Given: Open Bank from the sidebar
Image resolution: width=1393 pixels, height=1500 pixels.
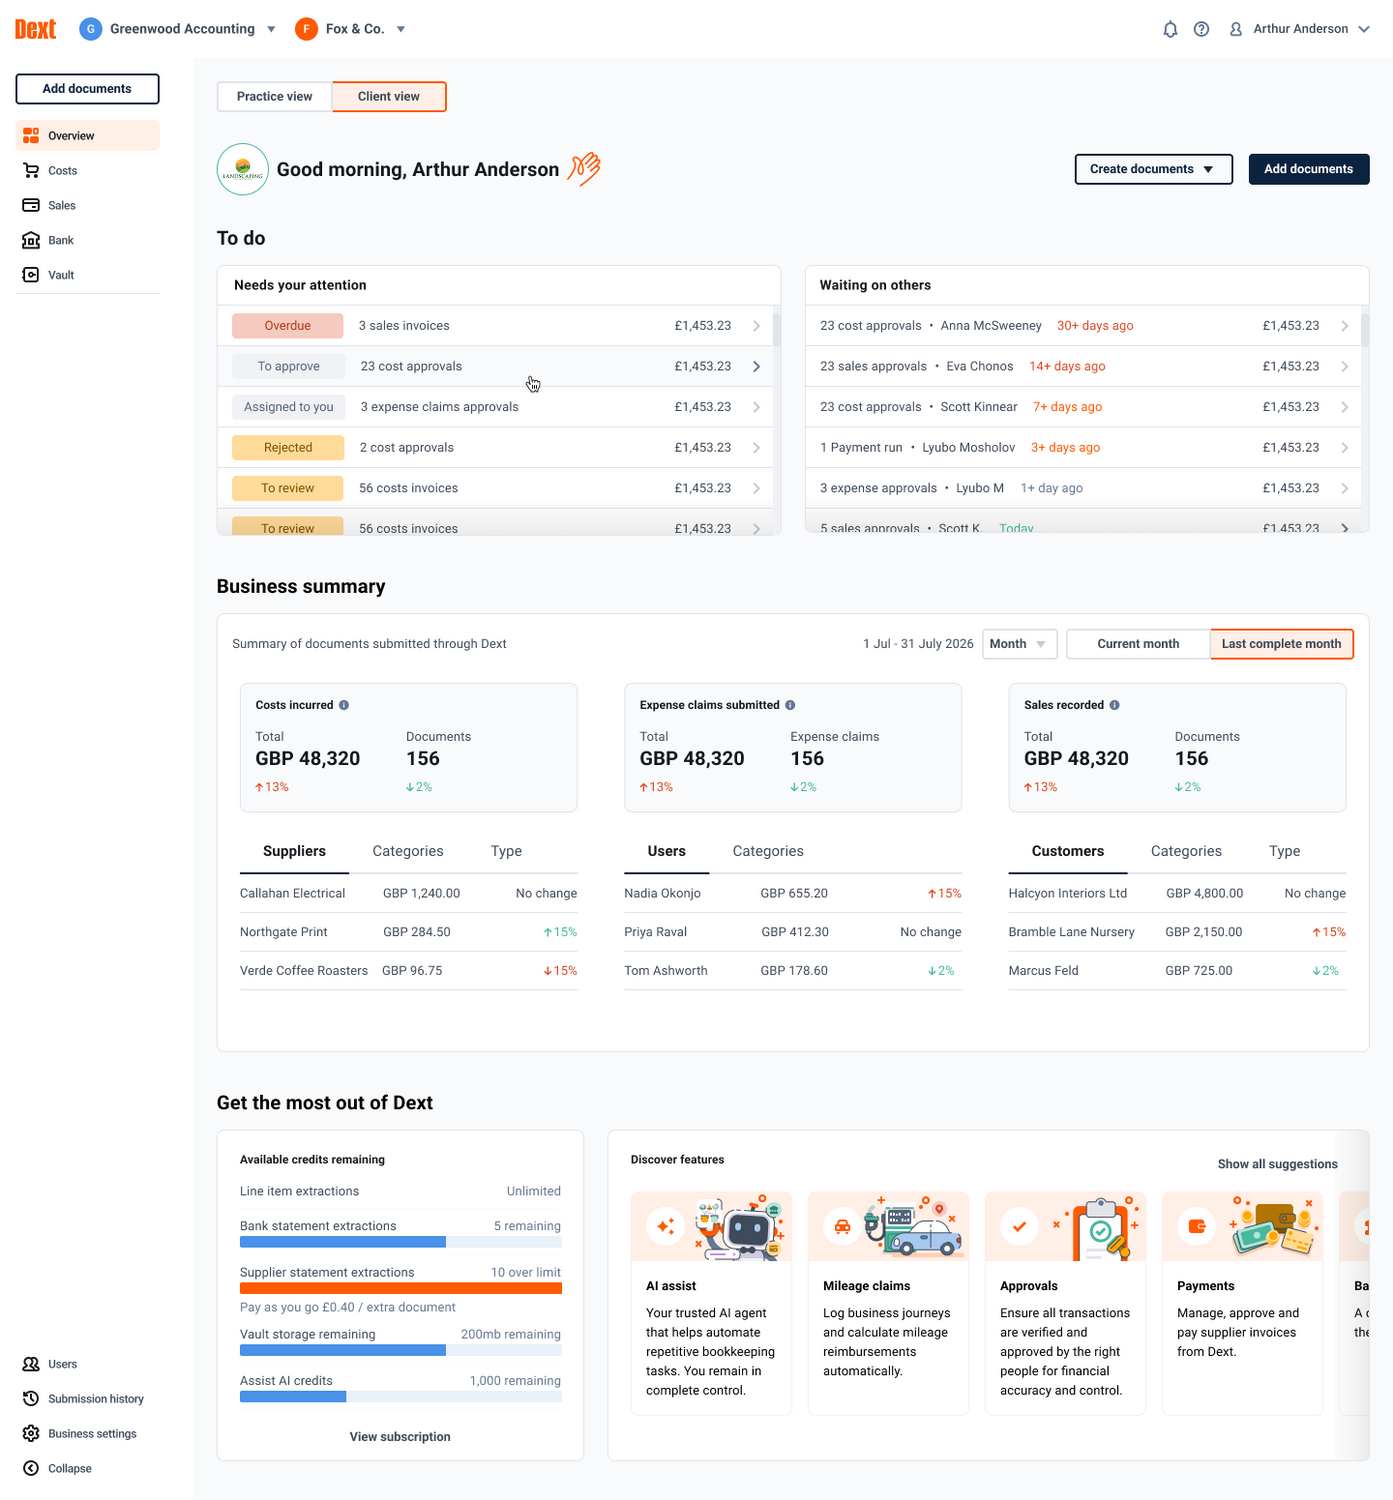Looking at the screenshot, I should [88, 241].
